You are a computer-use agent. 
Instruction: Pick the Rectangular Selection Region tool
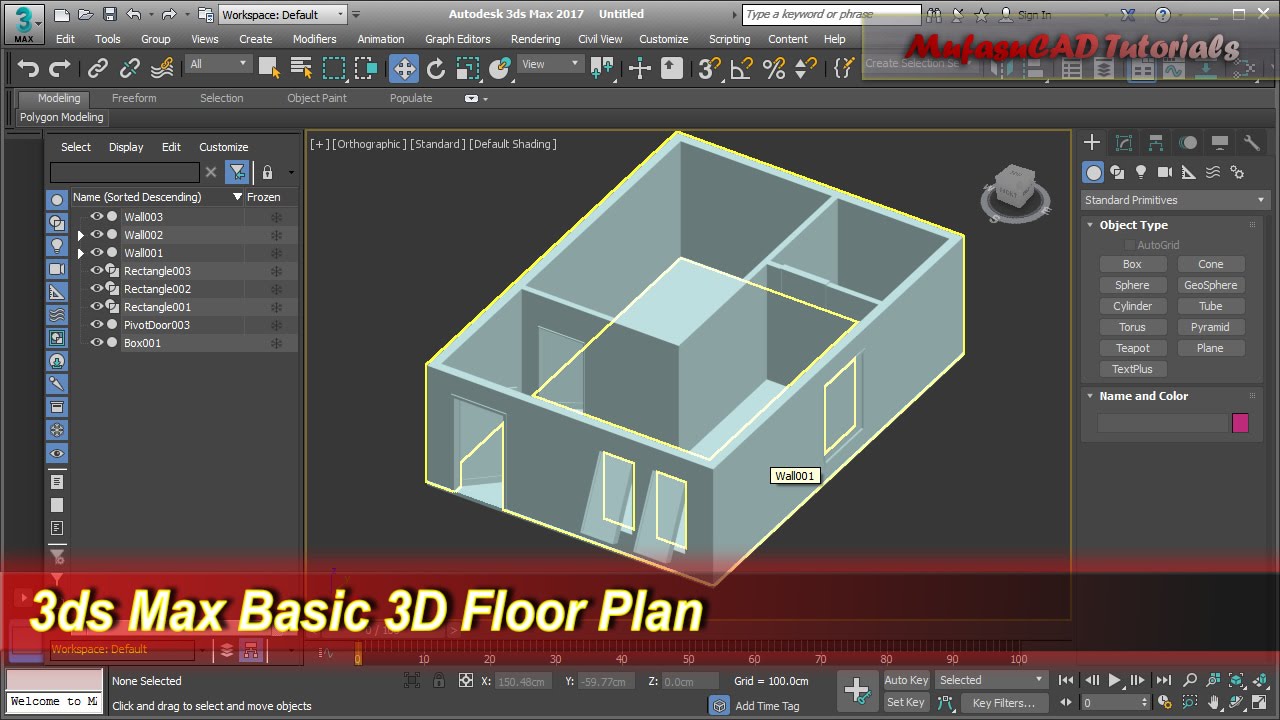click(x=334, y=68)
